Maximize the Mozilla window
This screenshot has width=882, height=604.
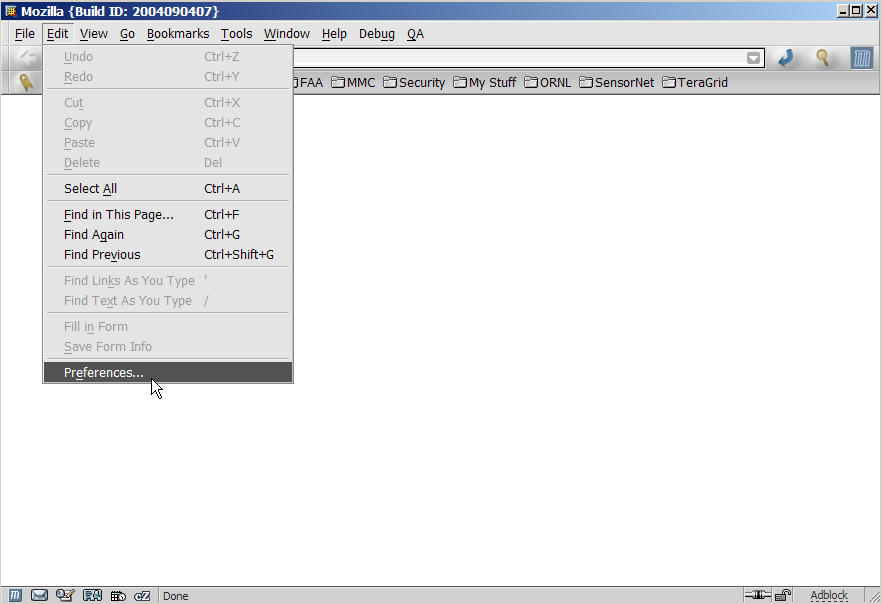(856, 11)
